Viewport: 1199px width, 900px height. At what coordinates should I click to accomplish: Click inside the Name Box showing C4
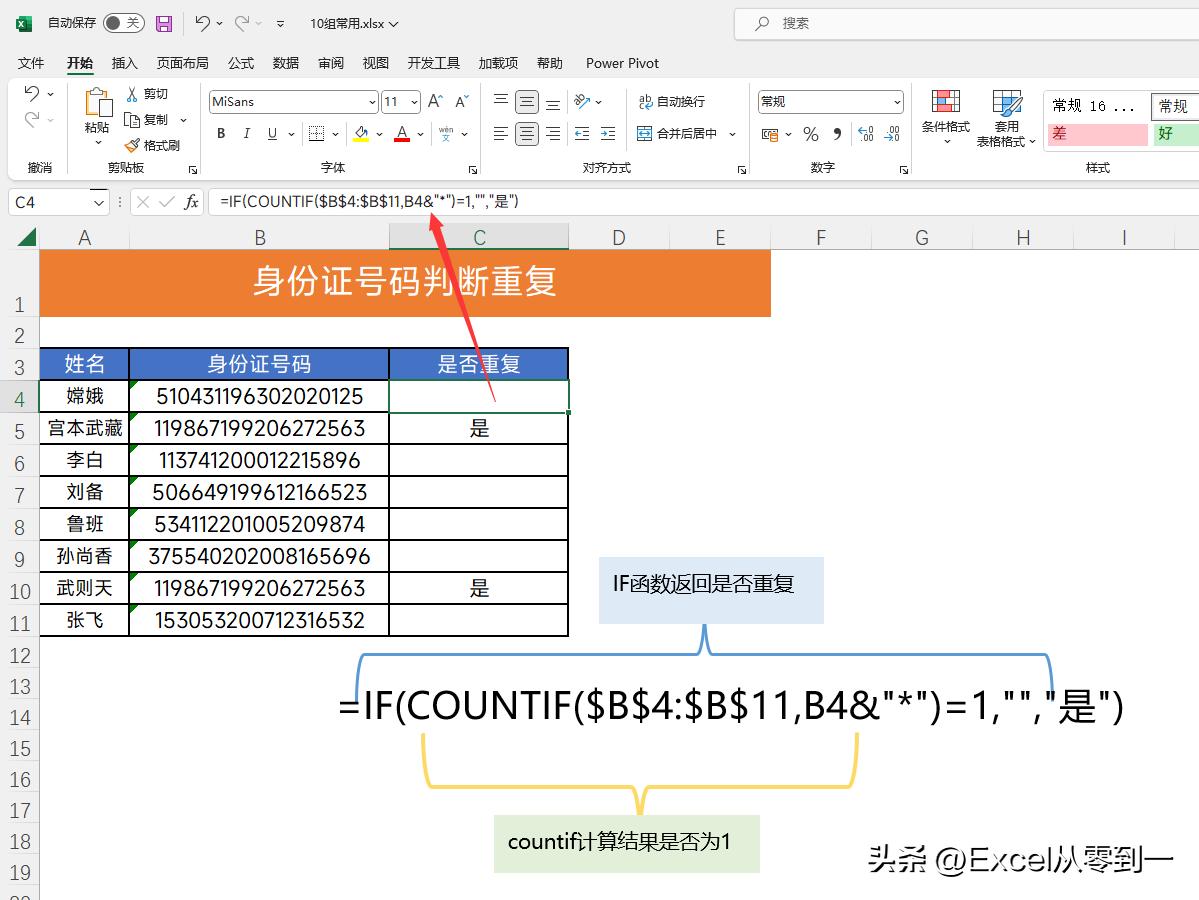(x=45, y=202)
